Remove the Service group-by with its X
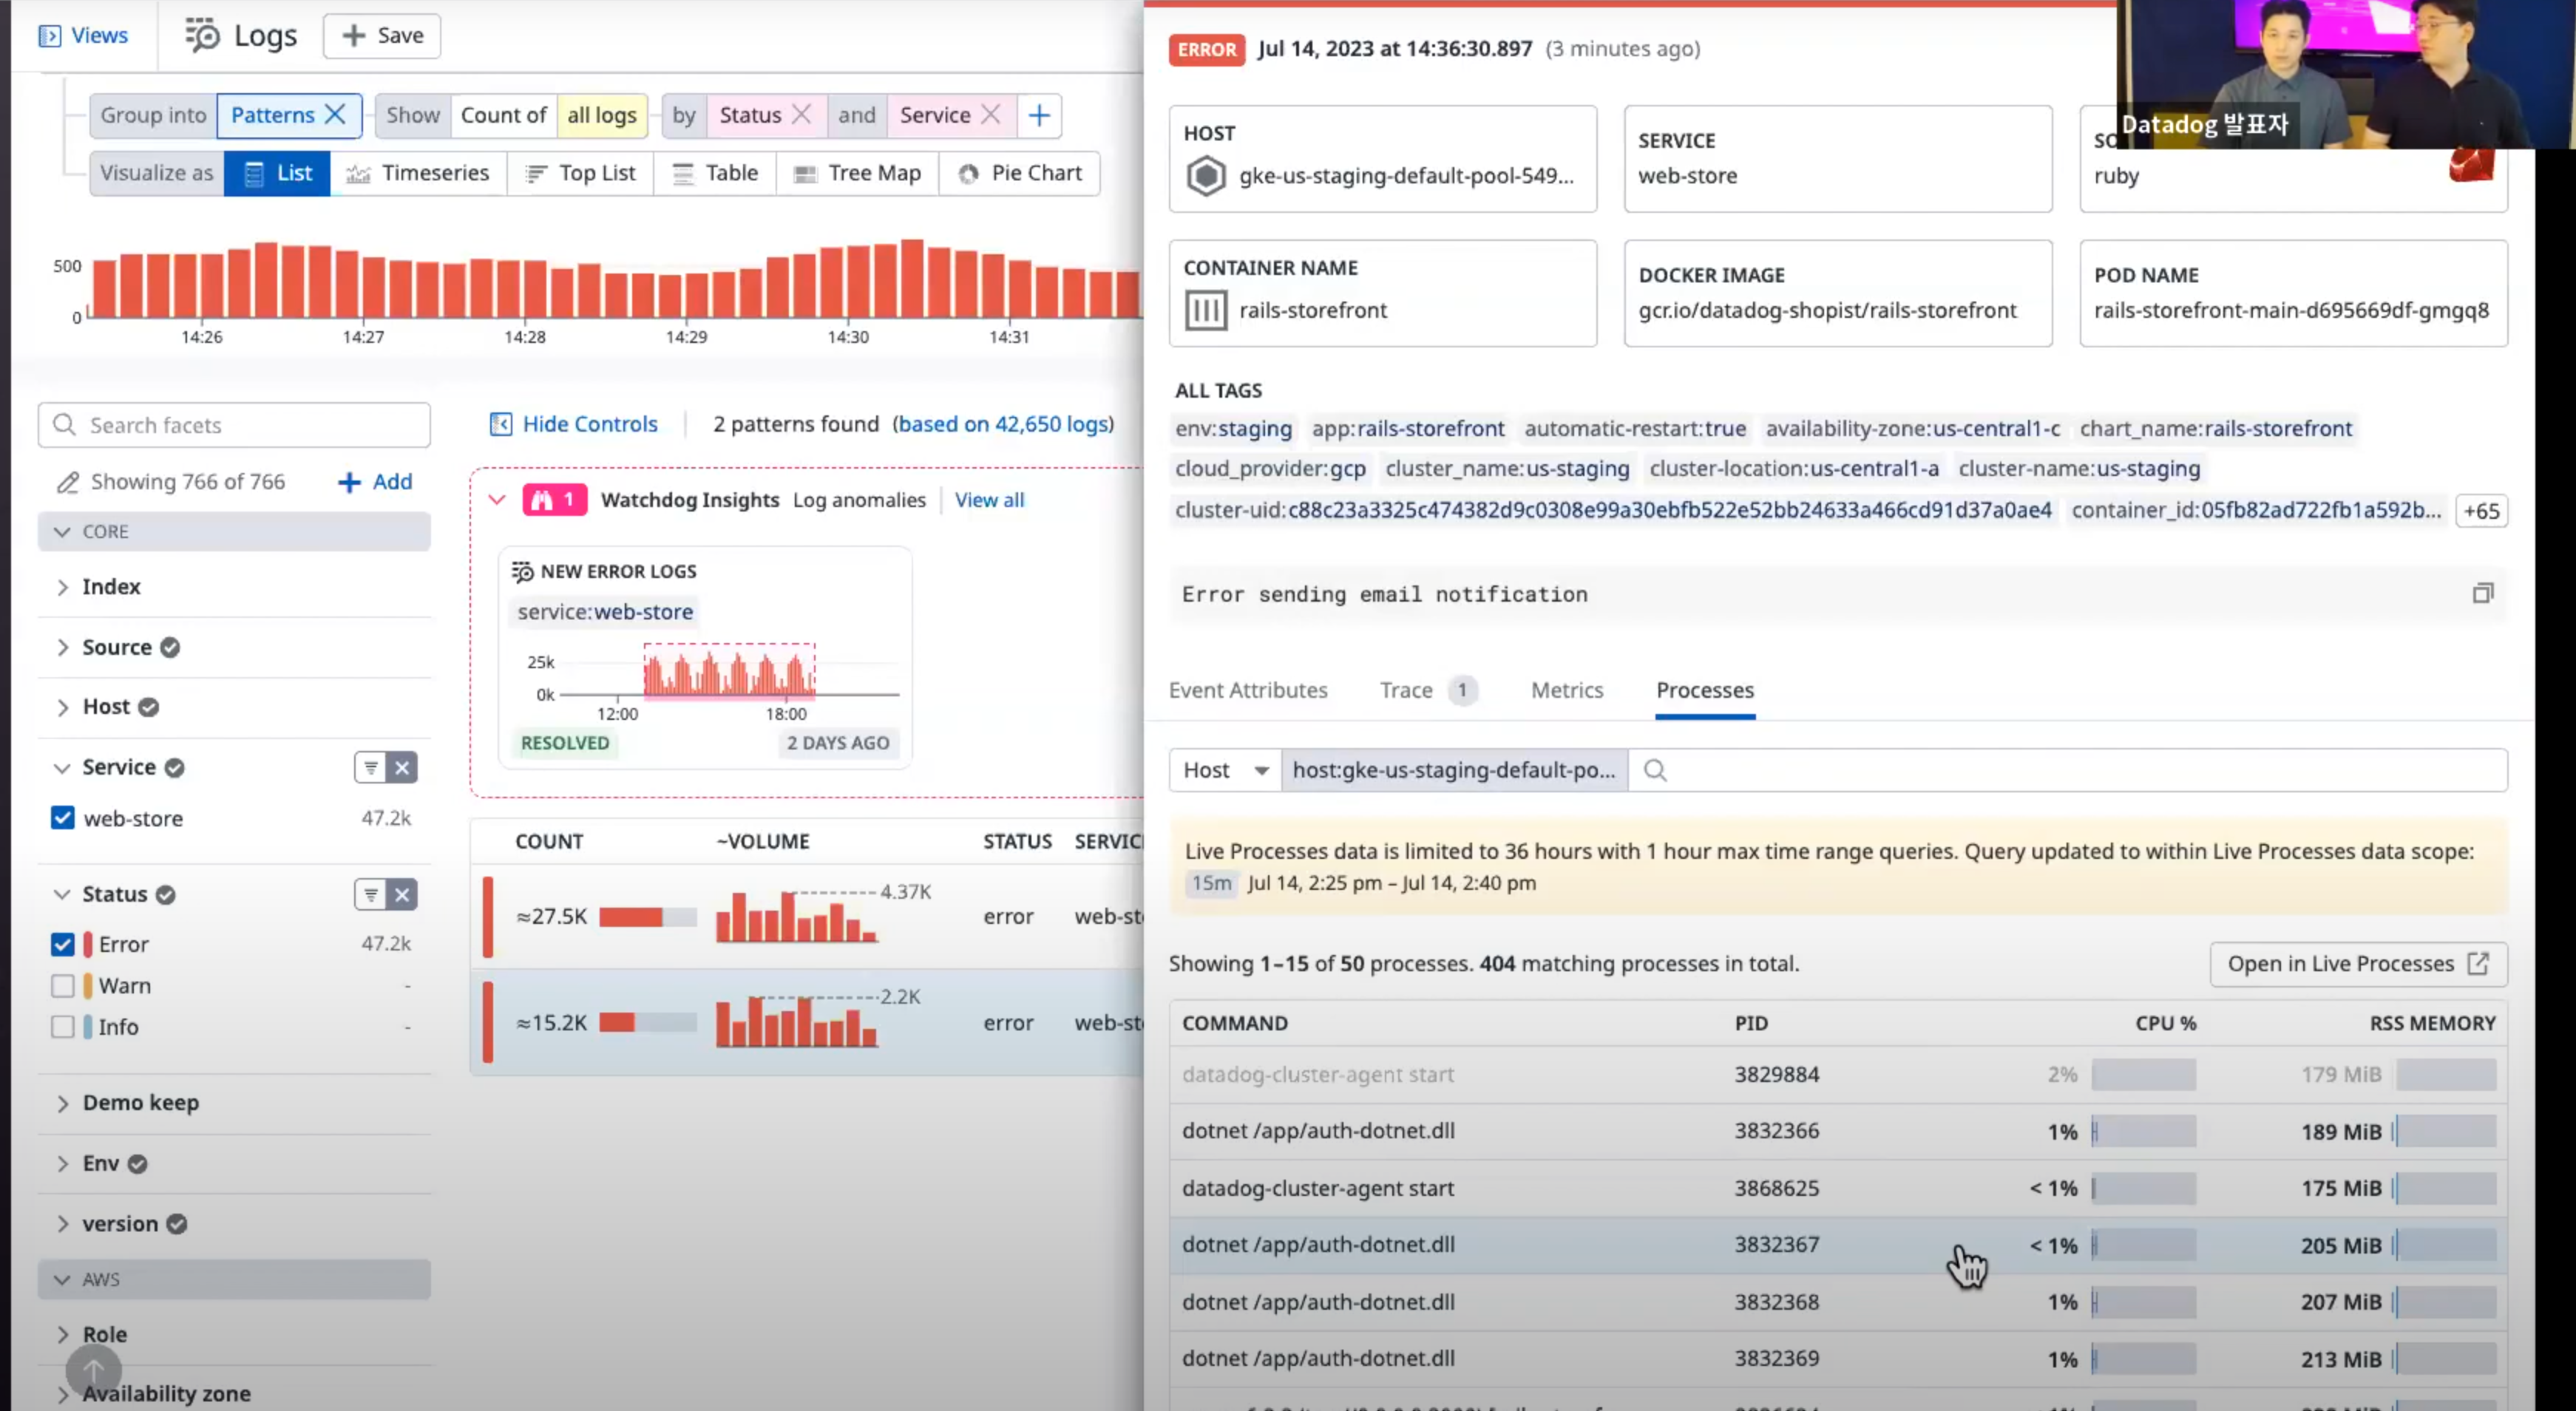 (x=991, y=115)
